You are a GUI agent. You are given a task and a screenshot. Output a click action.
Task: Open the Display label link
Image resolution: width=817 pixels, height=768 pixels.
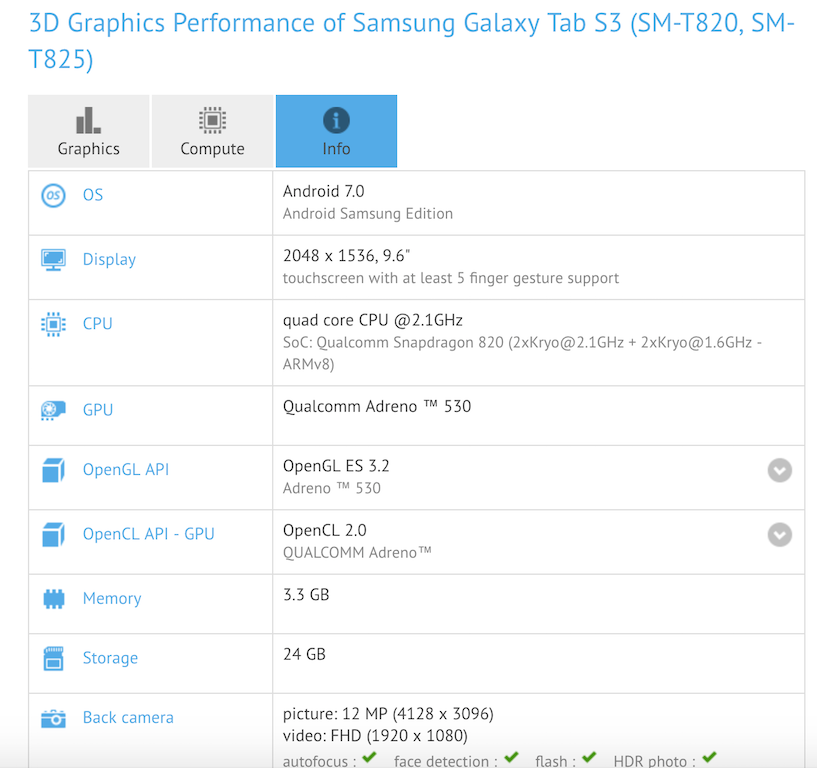coord(109,260)
